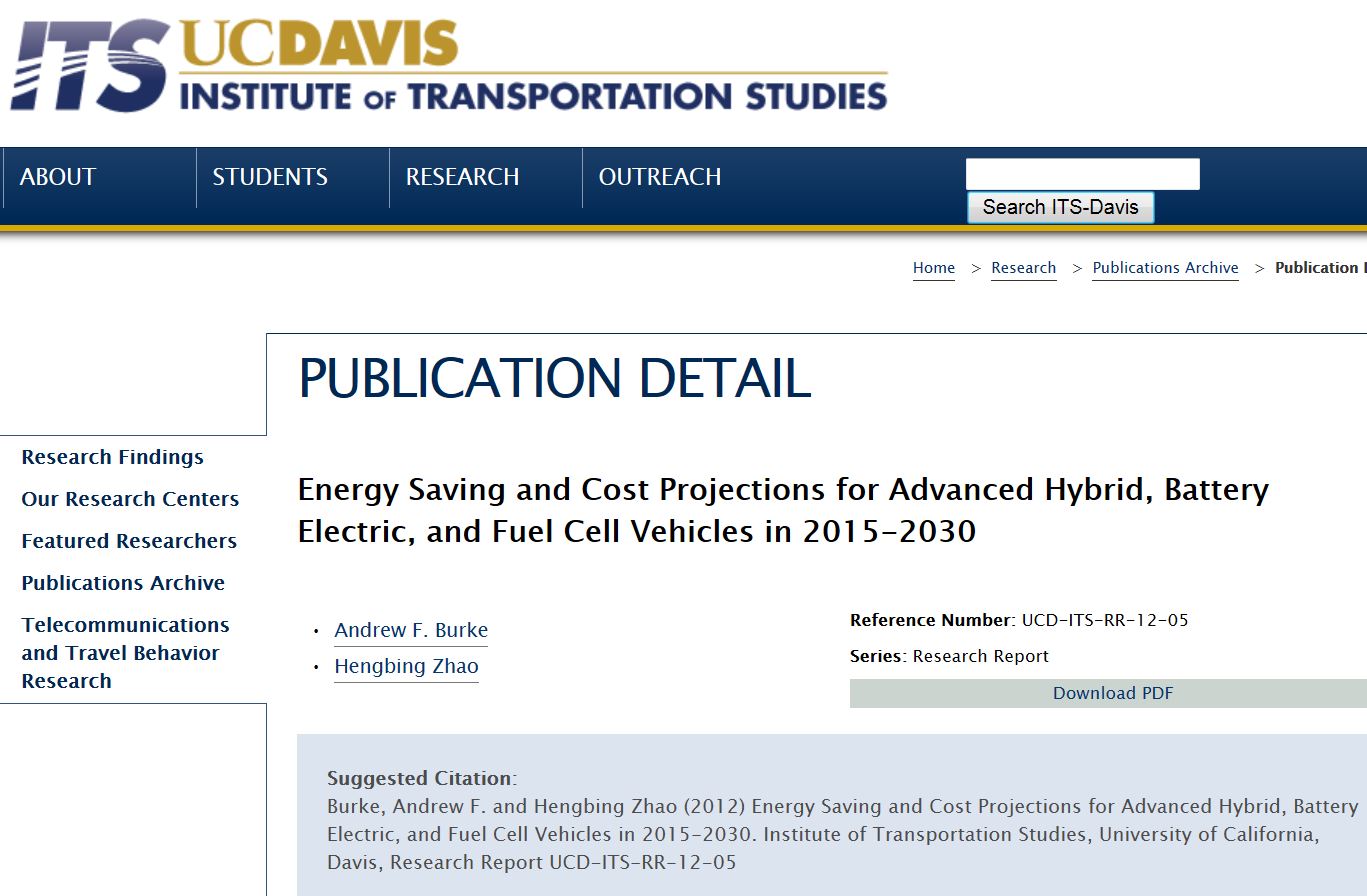1367x896 pixels.
Task: Click the Publication Detail page heading
Action: coord(554,379)
